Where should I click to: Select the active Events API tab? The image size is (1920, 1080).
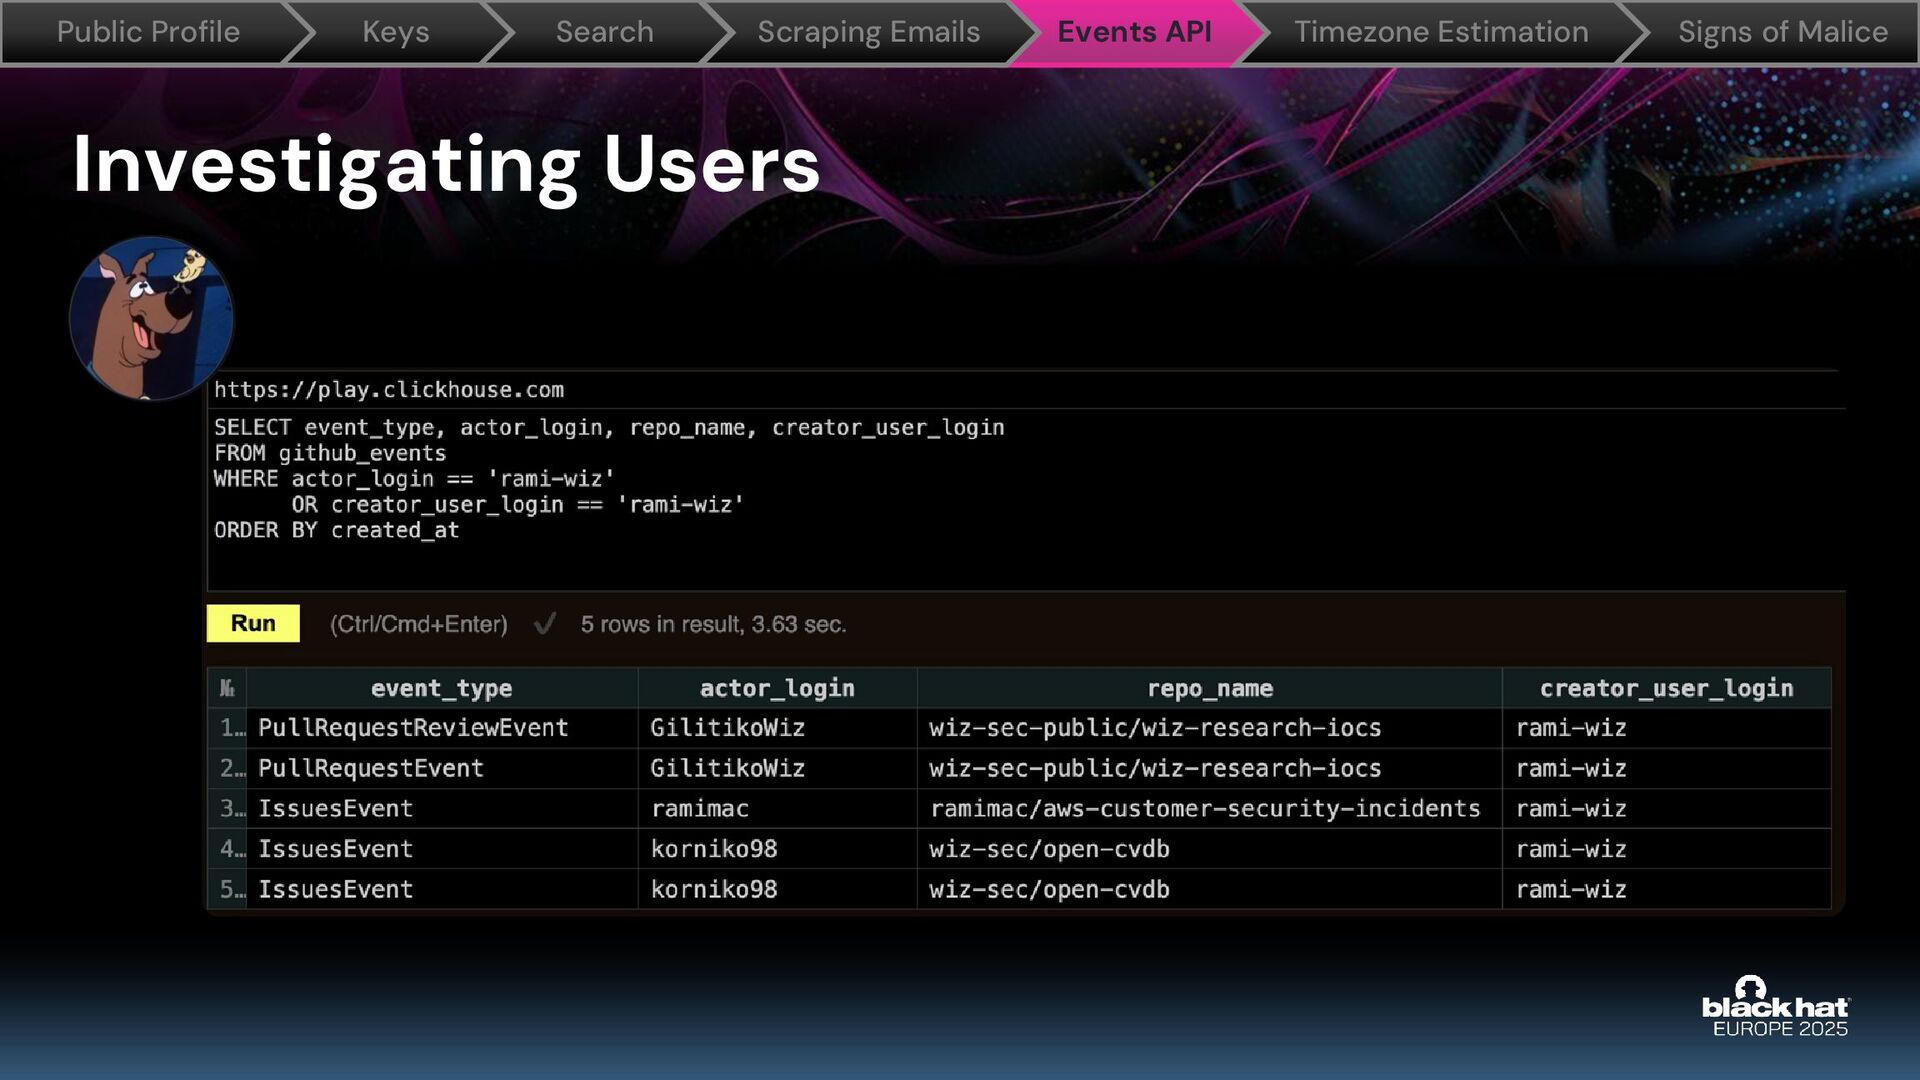pos(1134,32)
